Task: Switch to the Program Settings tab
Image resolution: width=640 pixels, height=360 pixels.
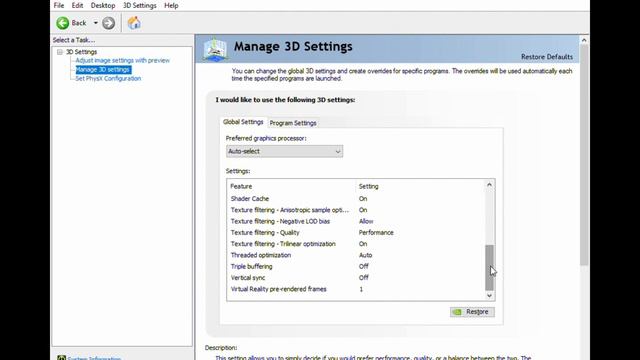Action: (293, 123)
